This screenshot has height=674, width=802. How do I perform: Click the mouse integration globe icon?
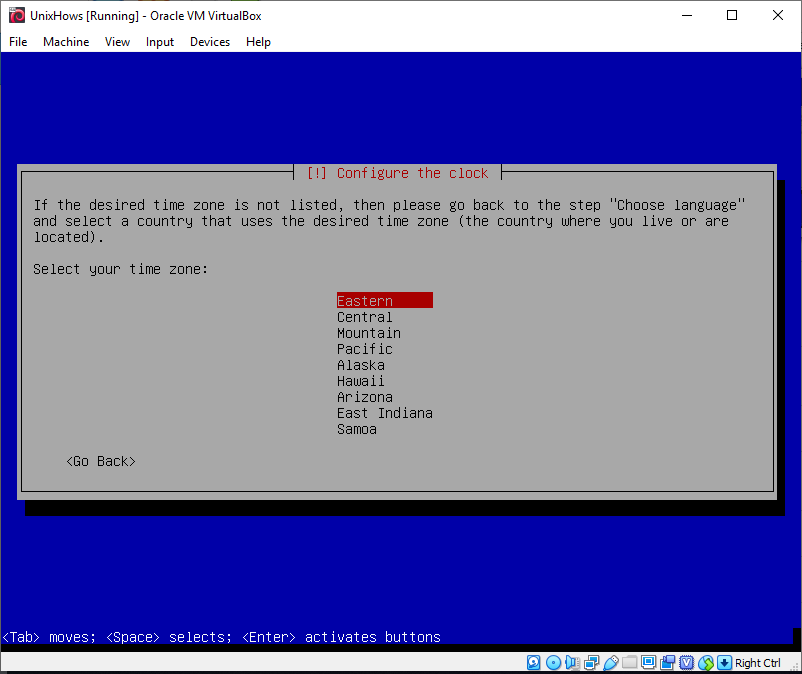pyautogui.click(x=706, y=663)
